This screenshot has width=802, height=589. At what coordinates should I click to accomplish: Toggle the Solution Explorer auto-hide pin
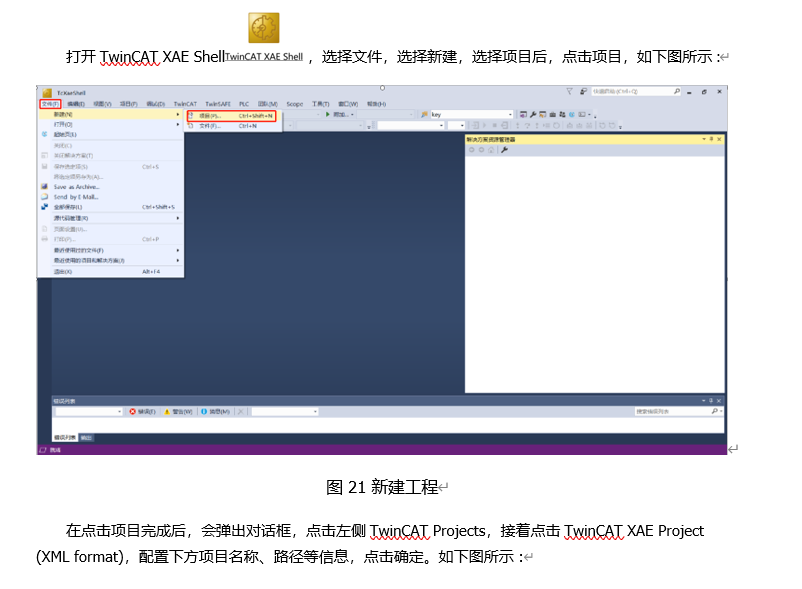coord(711,139)
